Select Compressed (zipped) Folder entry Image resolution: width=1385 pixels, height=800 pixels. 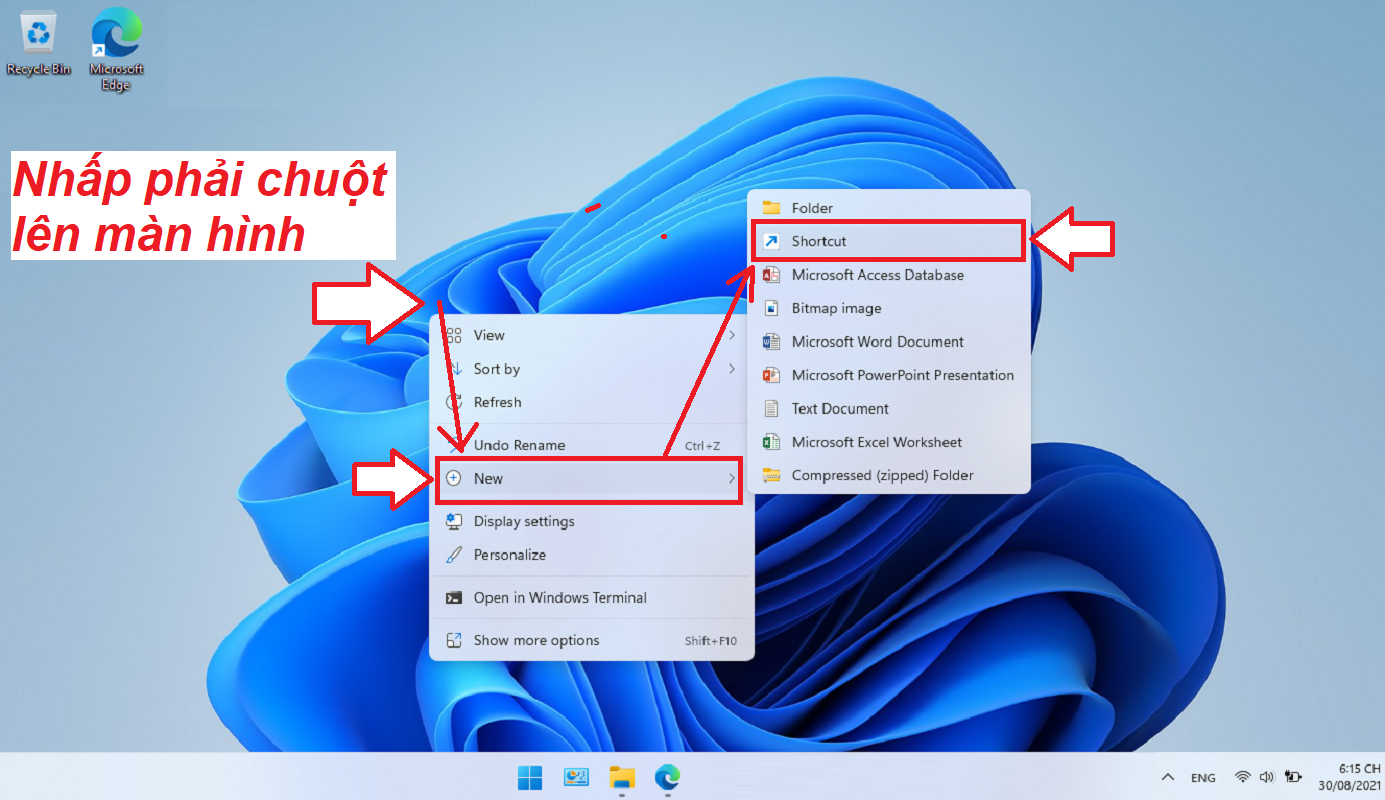(889, 475)
